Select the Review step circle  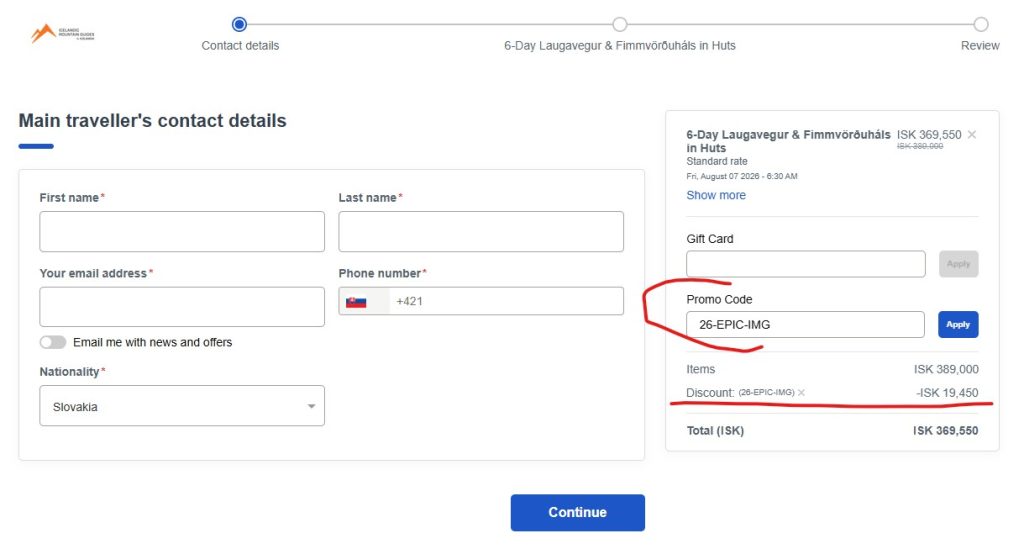tap(980, 24)
